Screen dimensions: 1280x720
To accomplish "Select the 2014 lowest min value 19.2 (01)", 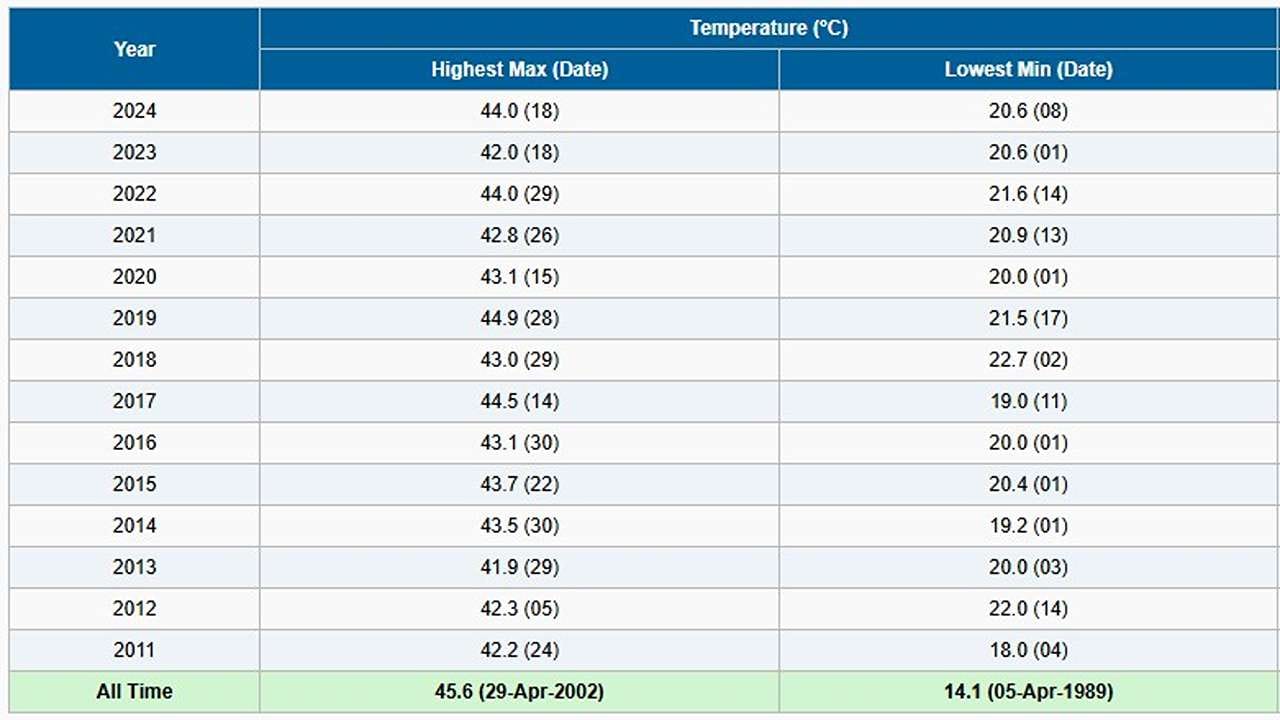I will click(x=1028, y=526).
